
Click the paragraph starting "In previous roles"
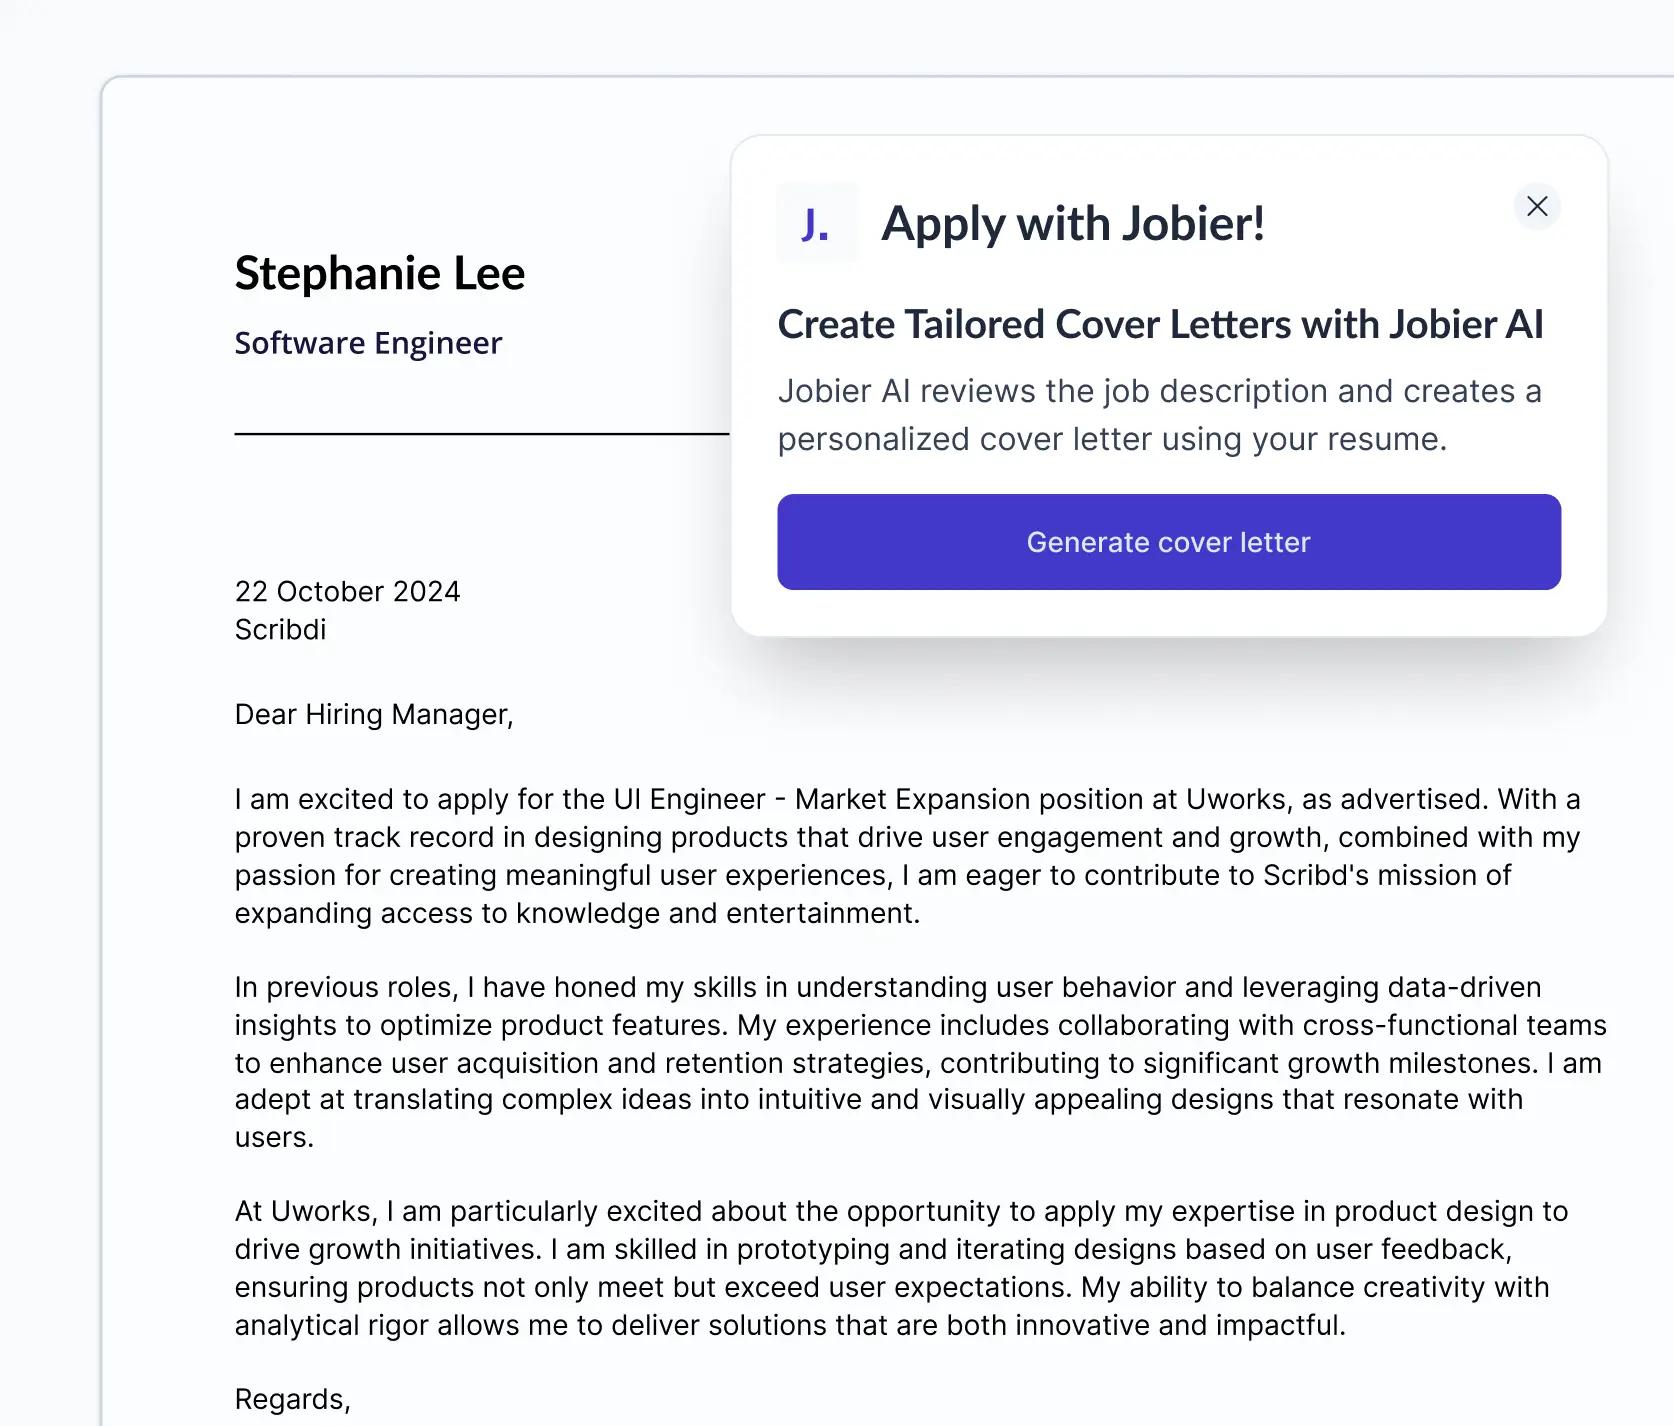click(x=900, y=1062)
